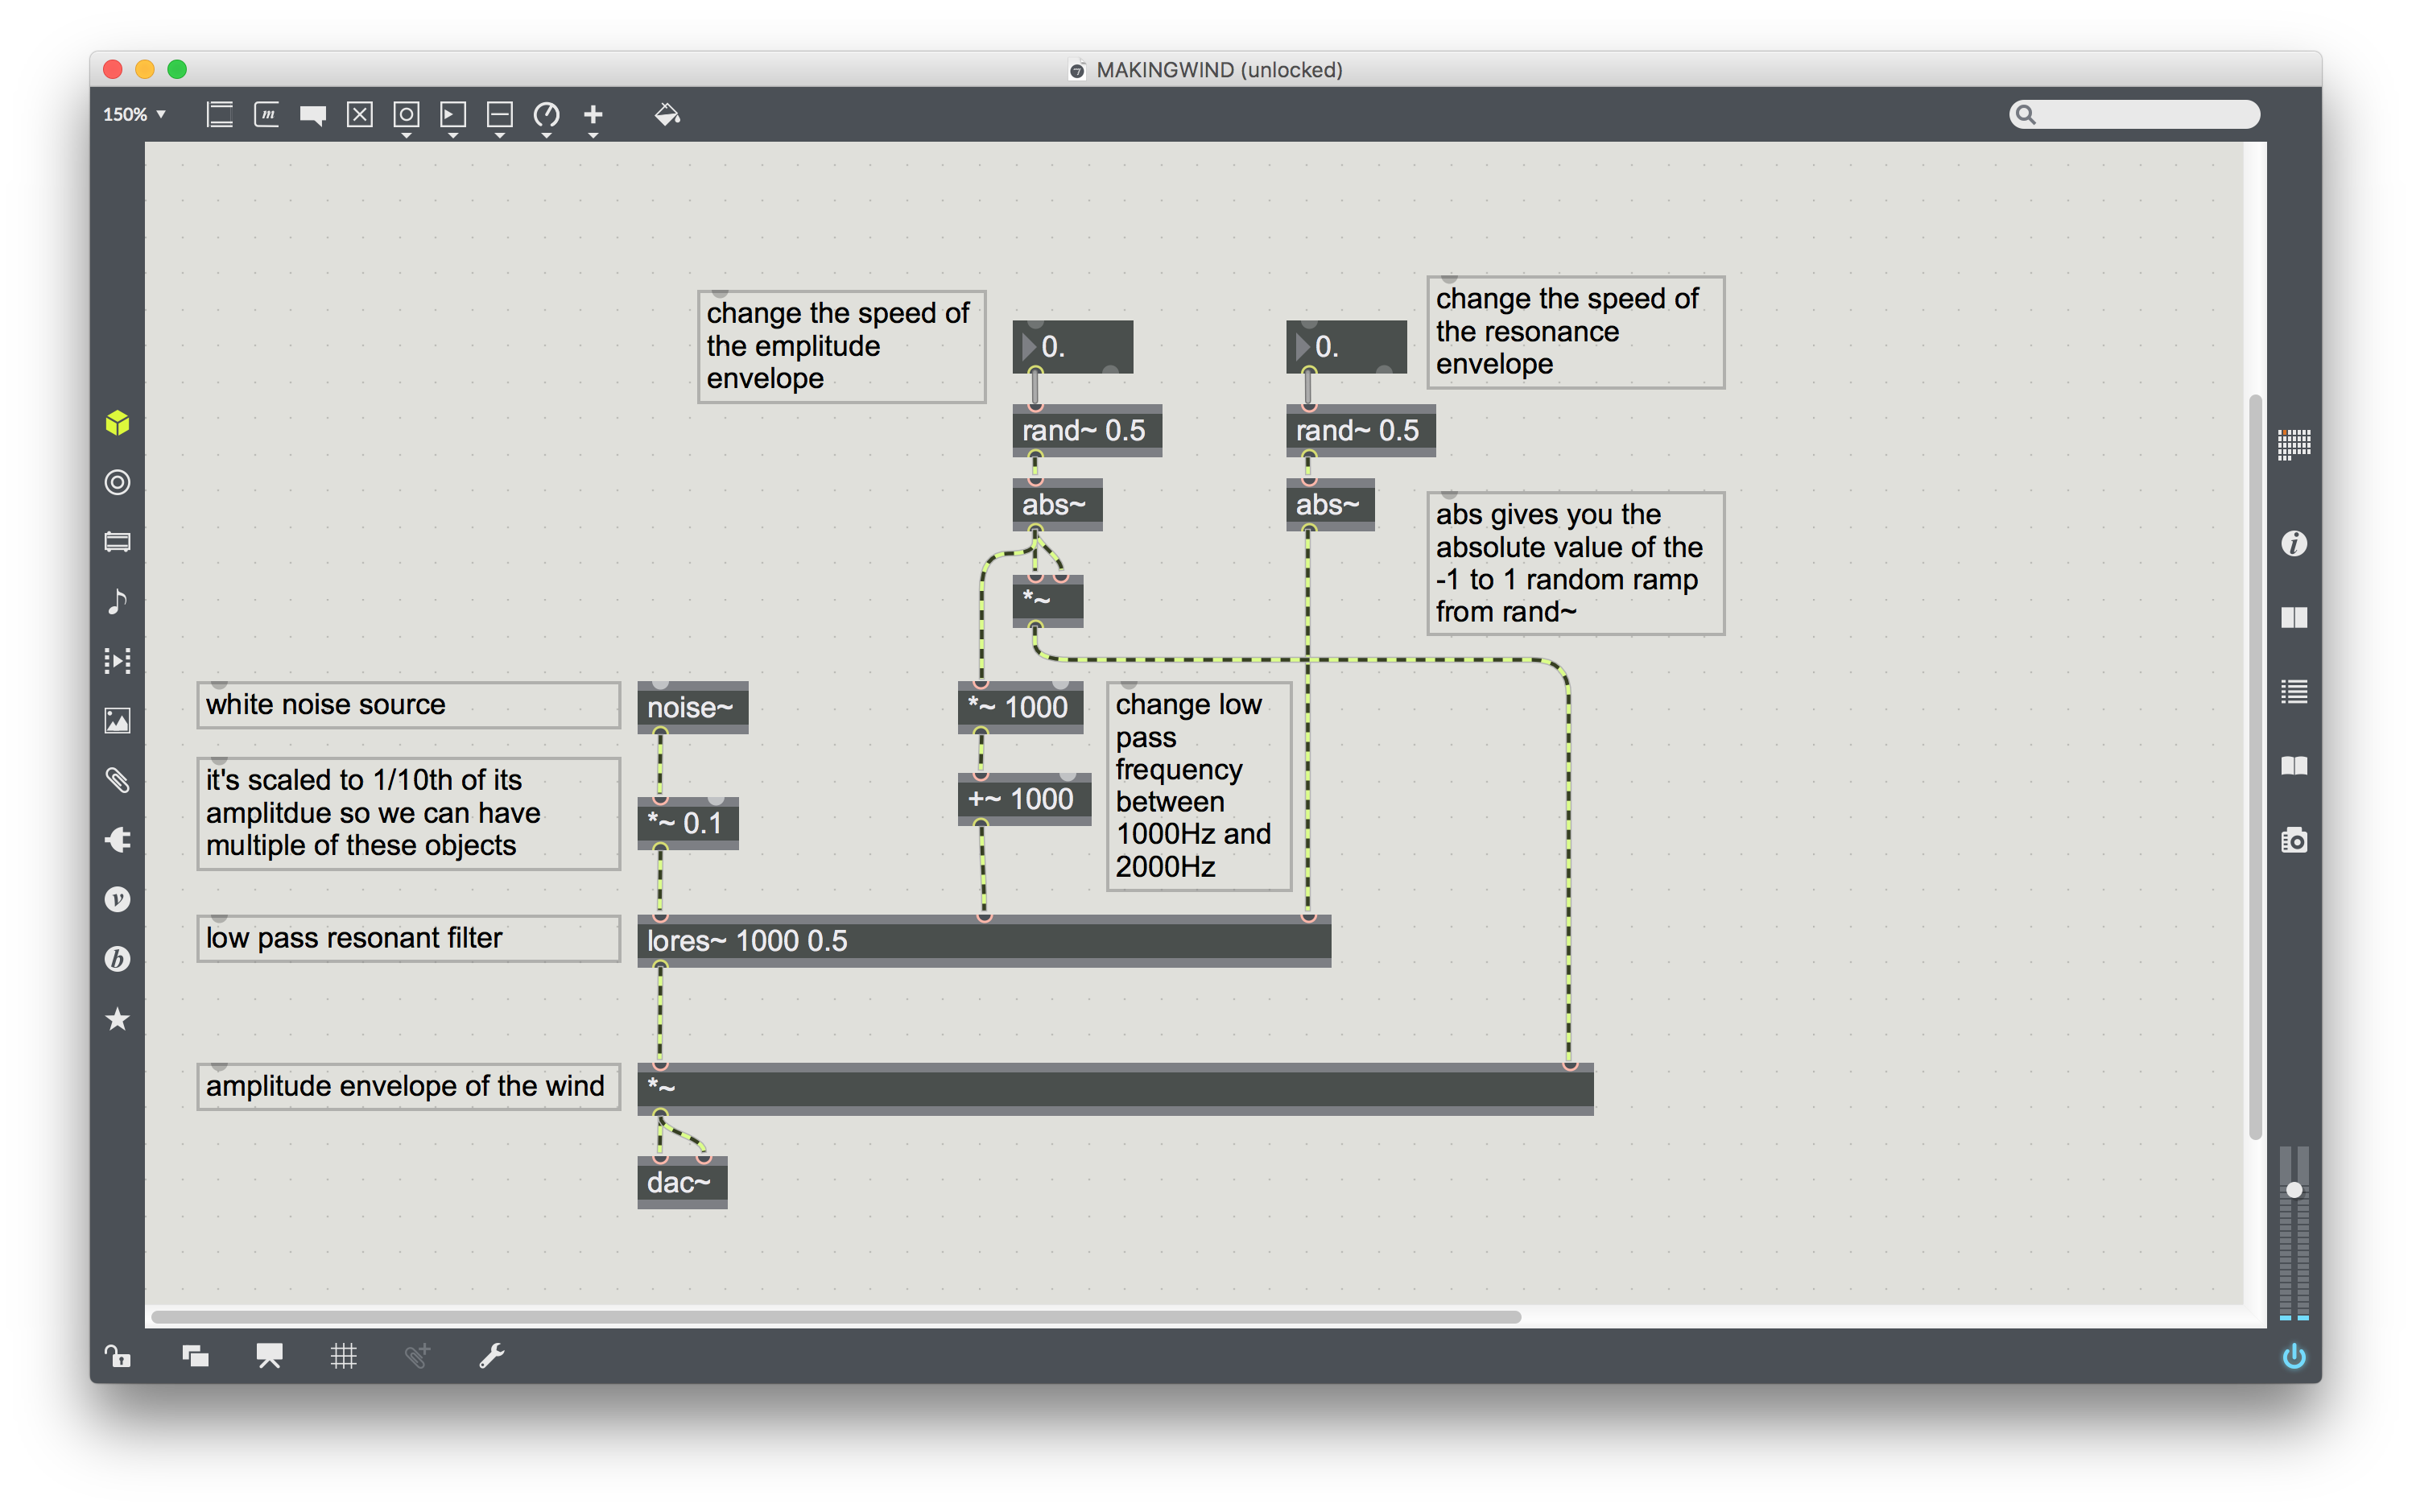Screen dimensions: 2412x1512
Task: Toggle grid visibility in bottom toolbar
Action: point(343,1356)
